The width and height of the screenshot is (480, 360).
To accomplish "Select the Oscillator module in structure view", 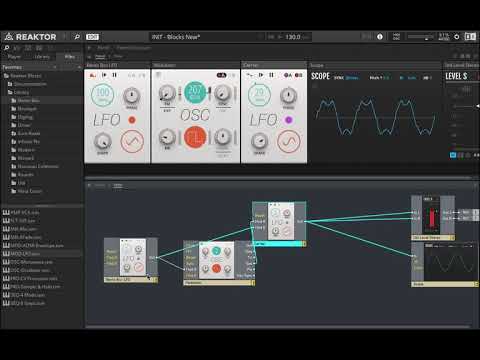I will tap(219, 263).
